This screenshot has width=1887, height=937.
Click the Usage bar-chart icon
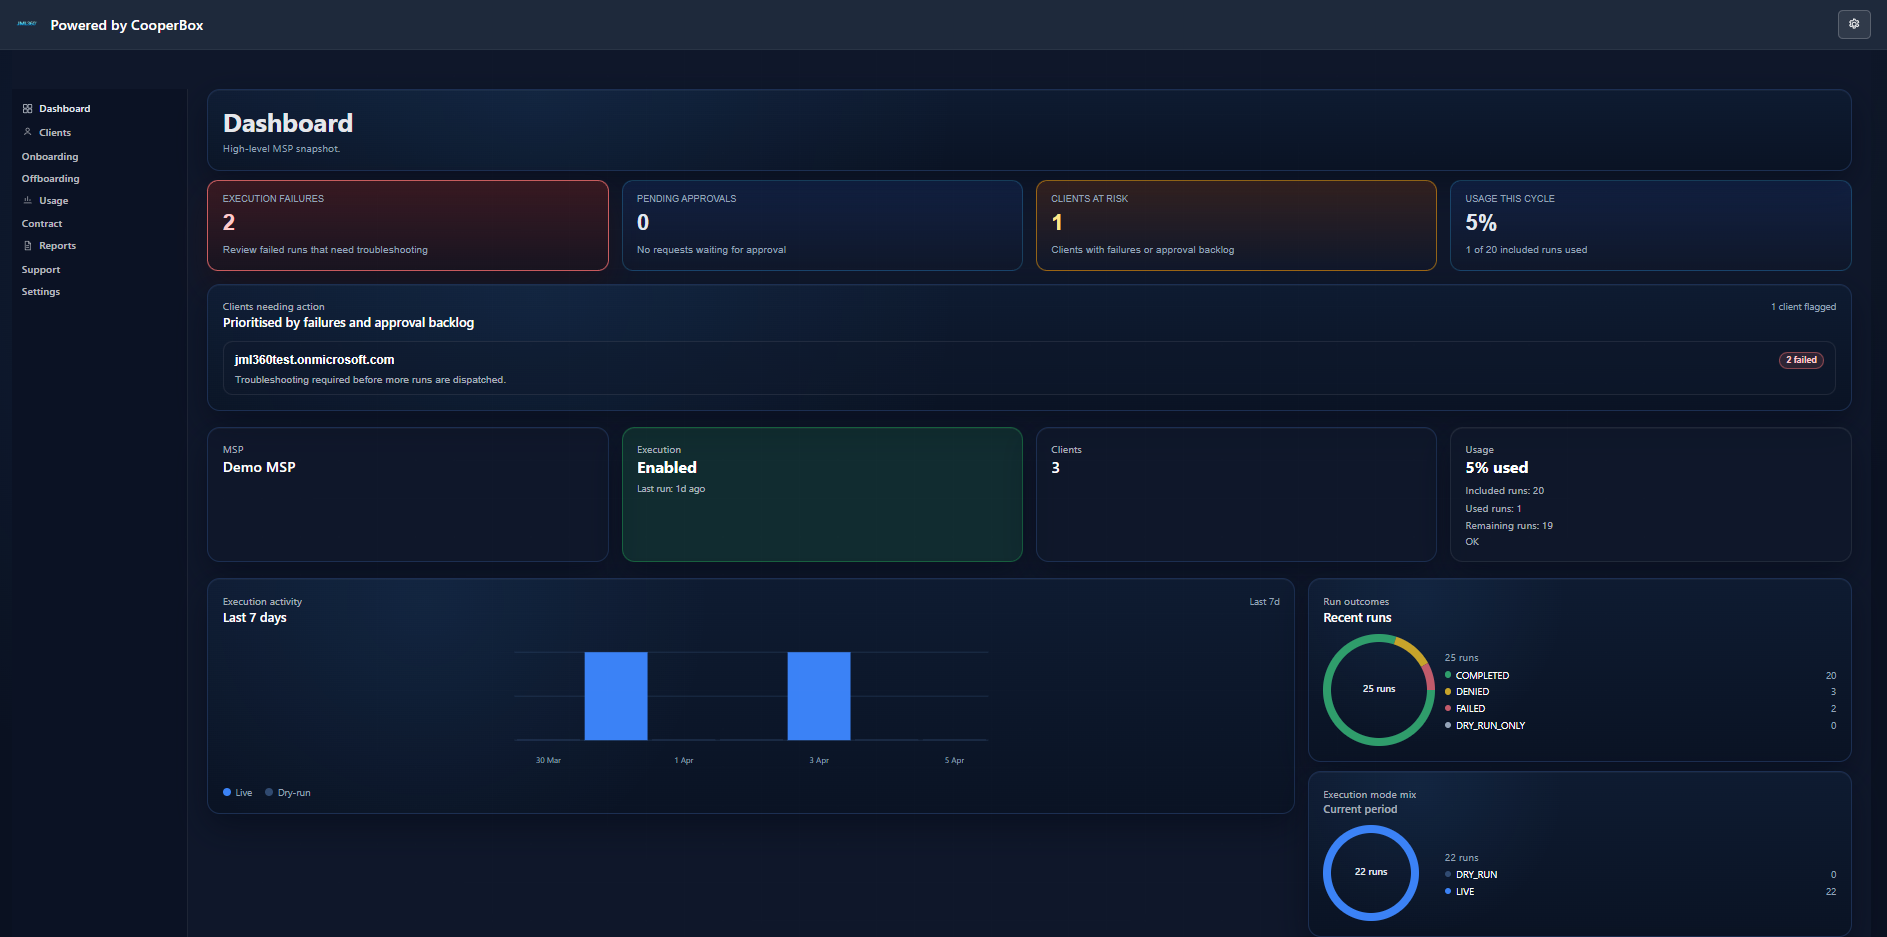(x=29, y=200)
